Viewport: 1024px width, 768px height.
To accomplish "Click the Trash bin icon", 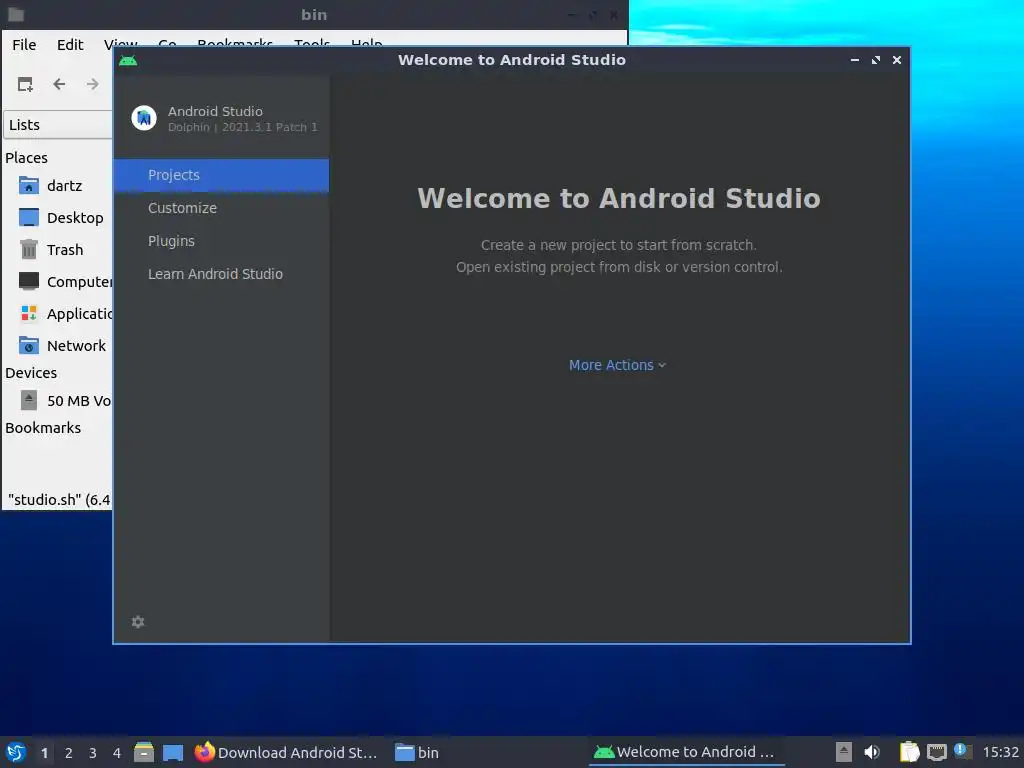I will [29, 249].
